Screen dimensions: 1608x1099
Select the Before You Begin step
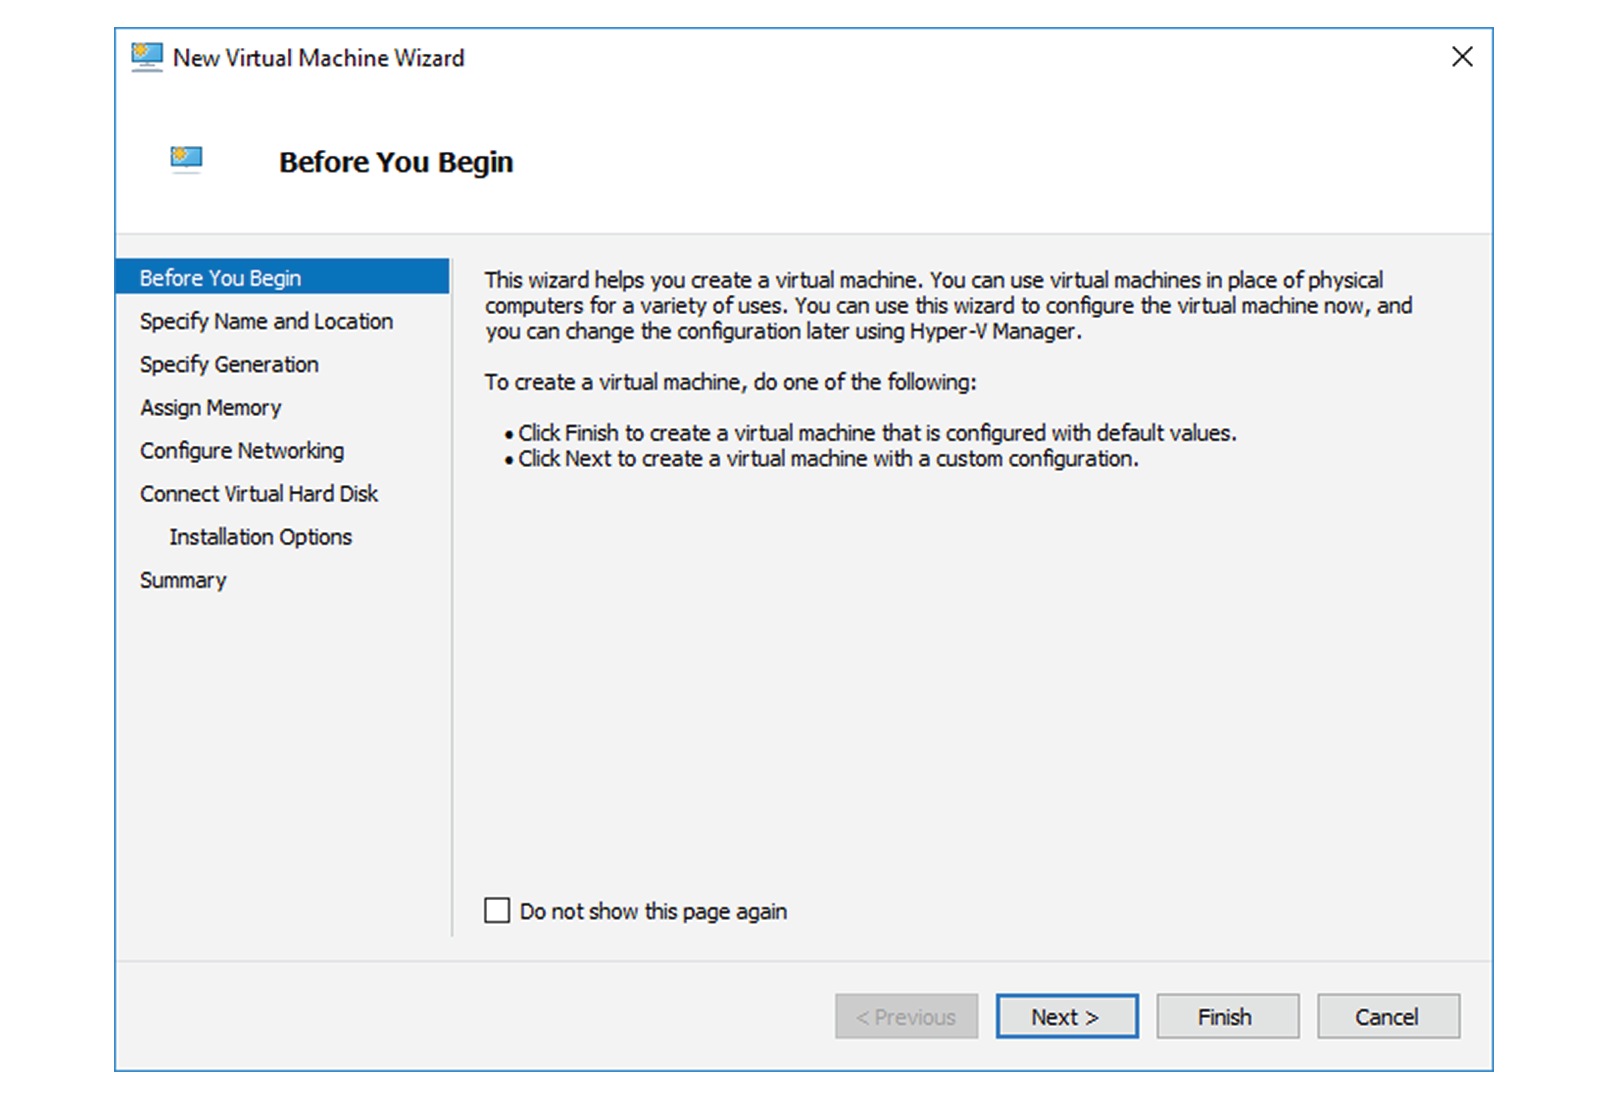(222, 278)
